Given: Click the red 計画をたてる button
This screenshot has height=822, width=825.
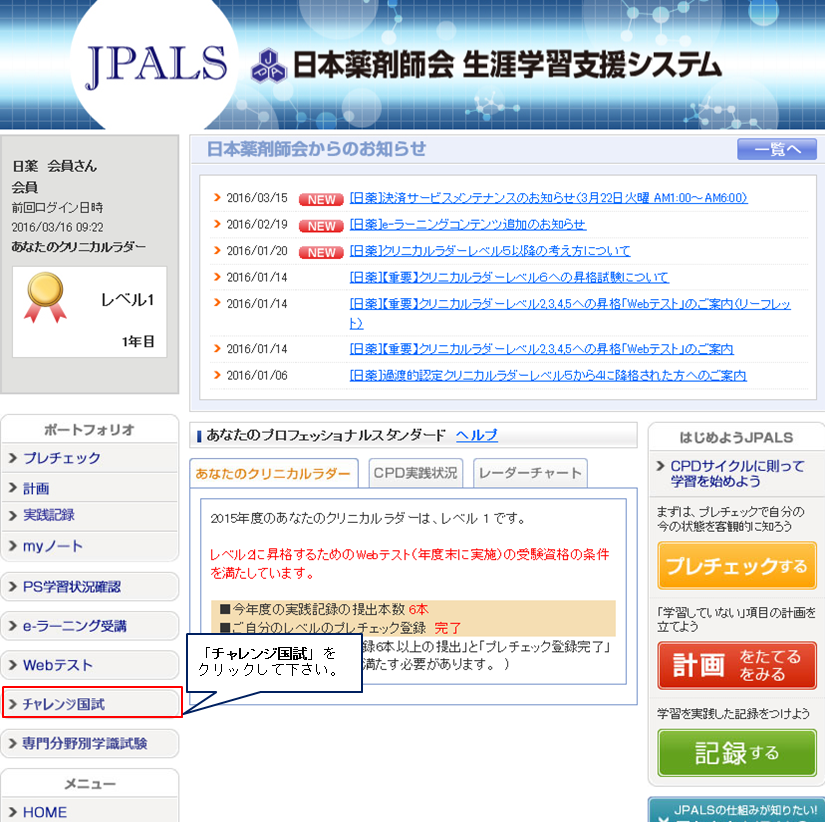Looking at the screenshot, I should 737,665.
